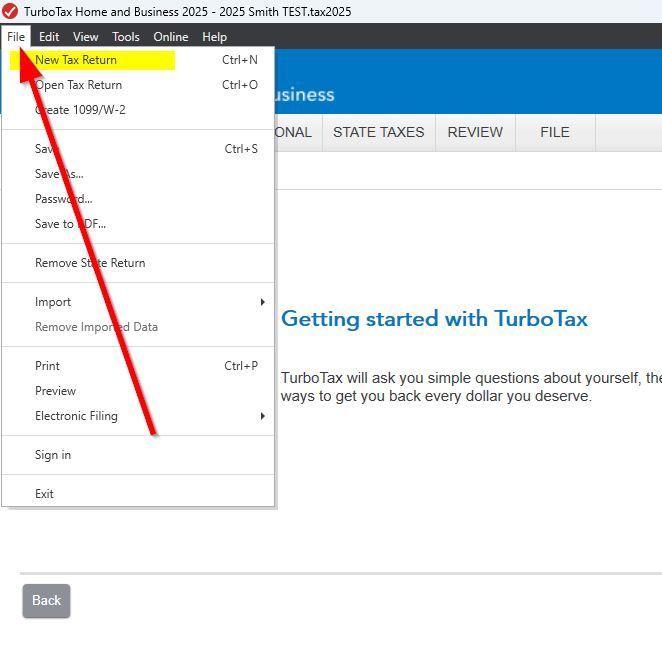The width and height of the screenshot is (662, 651).
Task: Go to the REVIEW tab
Action: (x=475, y=132)
